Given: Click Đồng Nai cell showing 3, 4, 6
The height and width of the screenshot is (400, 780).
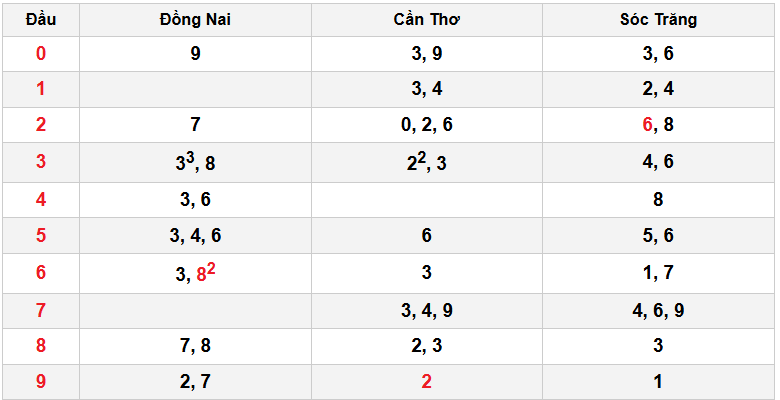Looking at the screenshot, I should click(x=195, y=236).
